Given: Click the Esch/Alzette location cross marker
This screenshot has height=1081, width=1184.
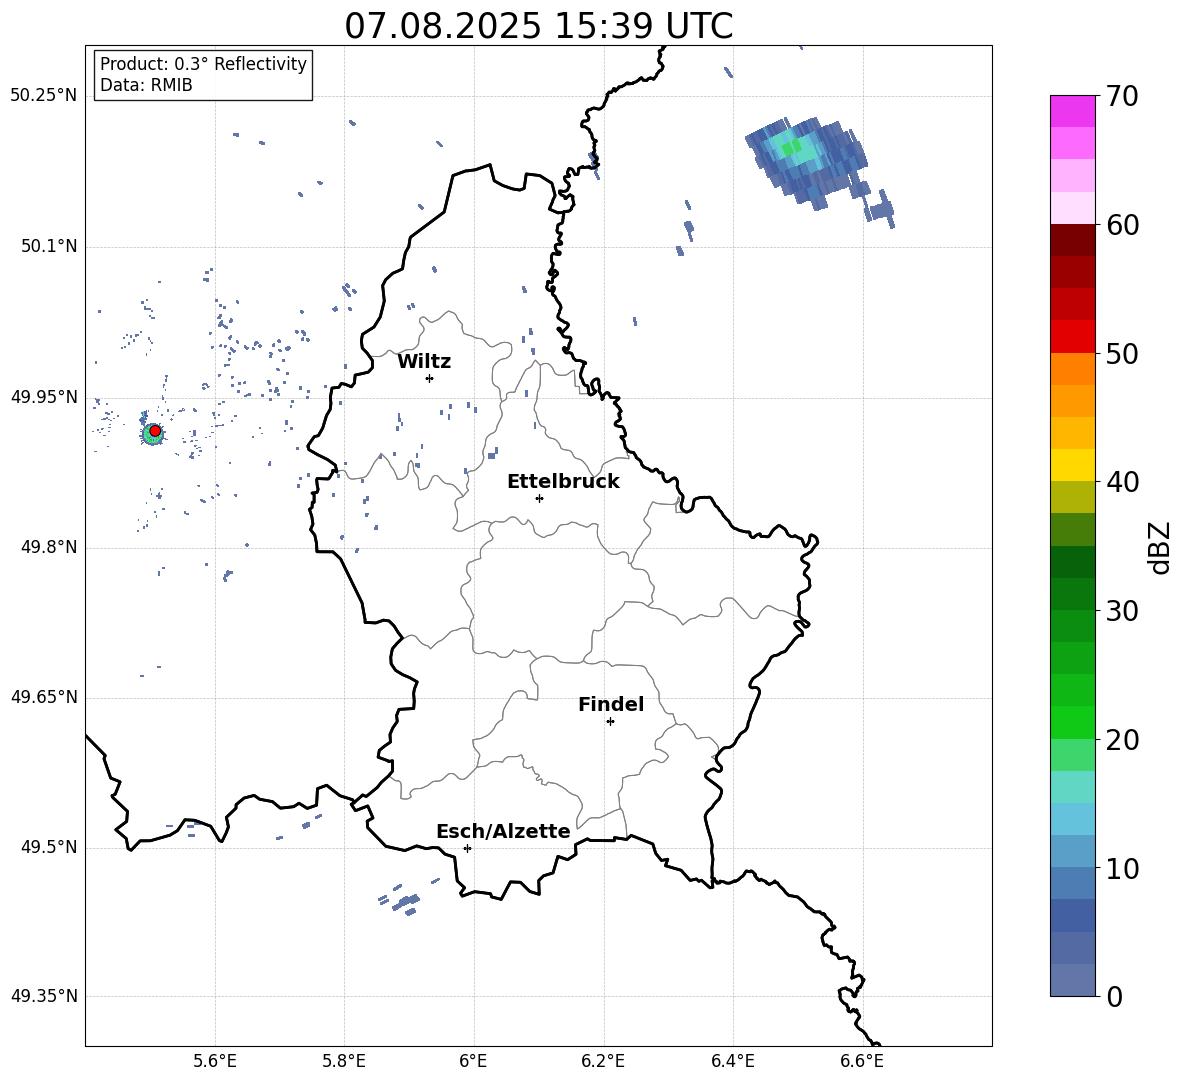Looking at the screenshot, I should point(467,848).
